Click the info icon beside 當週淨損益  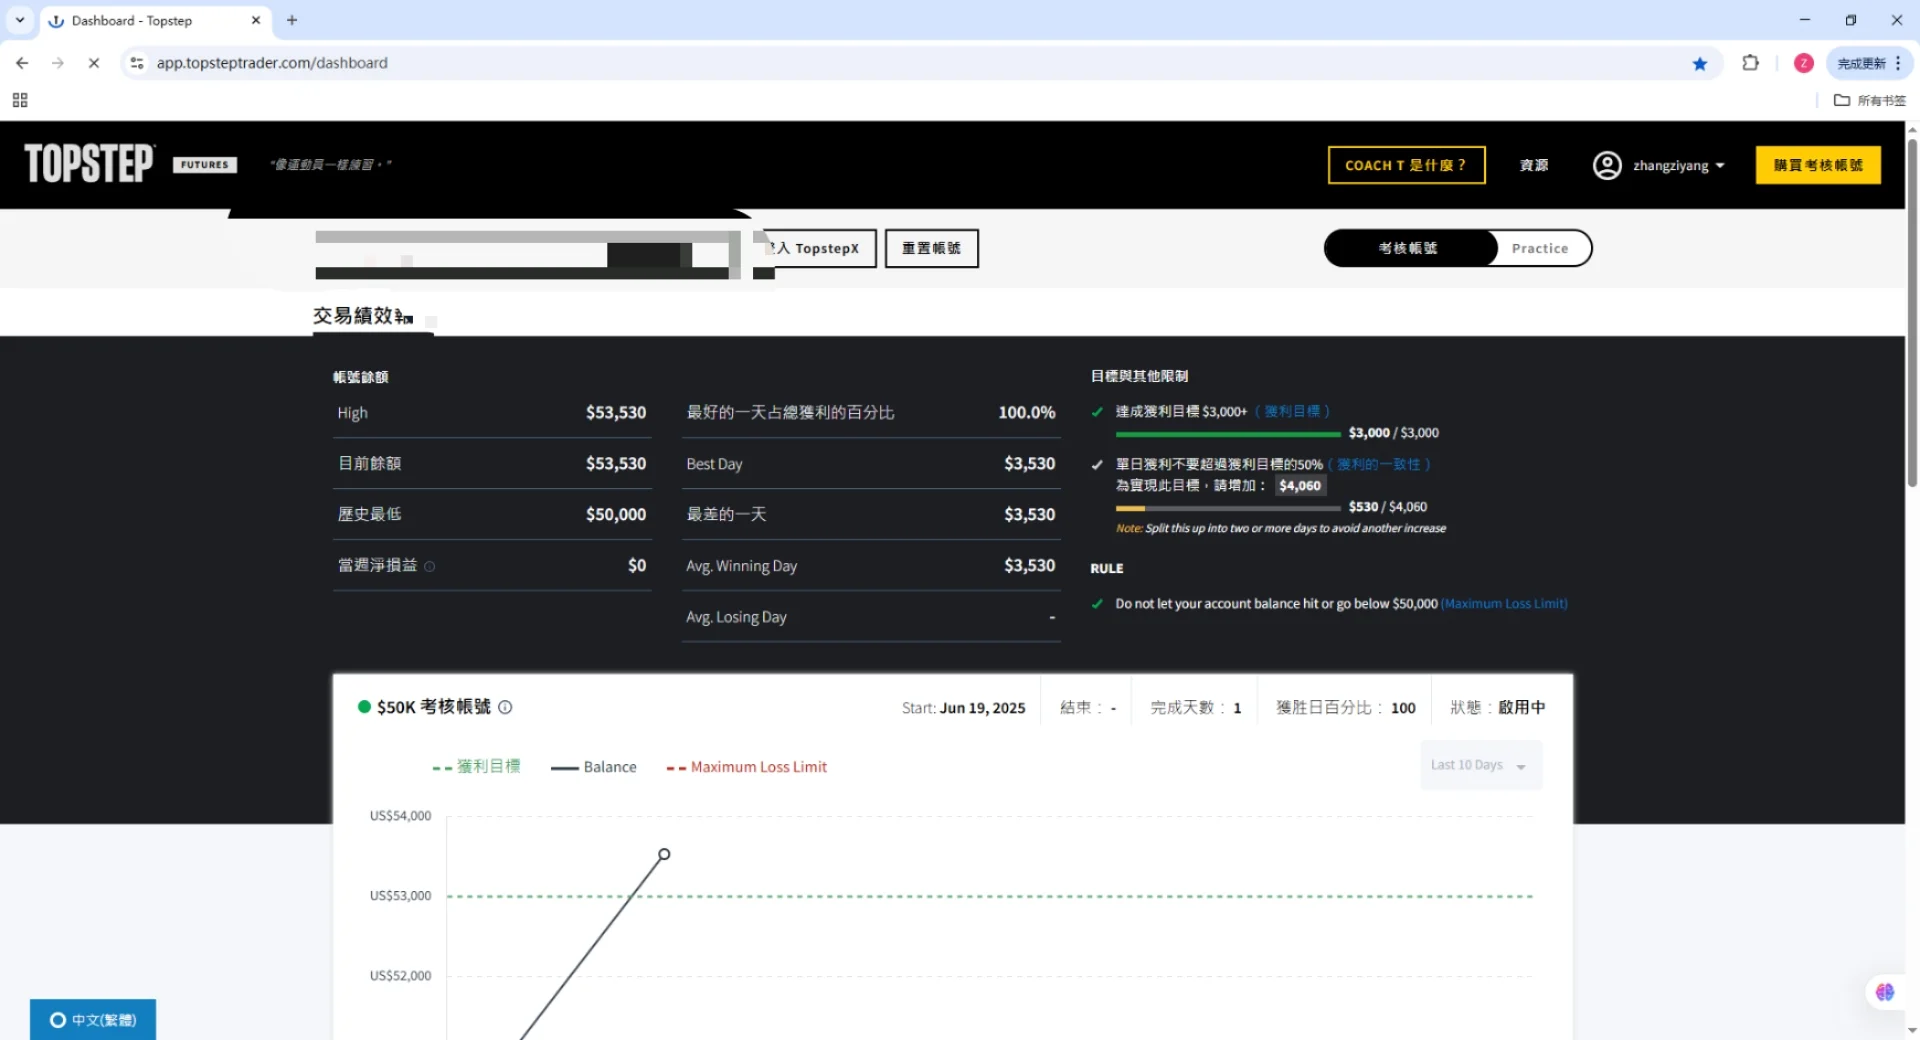[x=429, y=566]
